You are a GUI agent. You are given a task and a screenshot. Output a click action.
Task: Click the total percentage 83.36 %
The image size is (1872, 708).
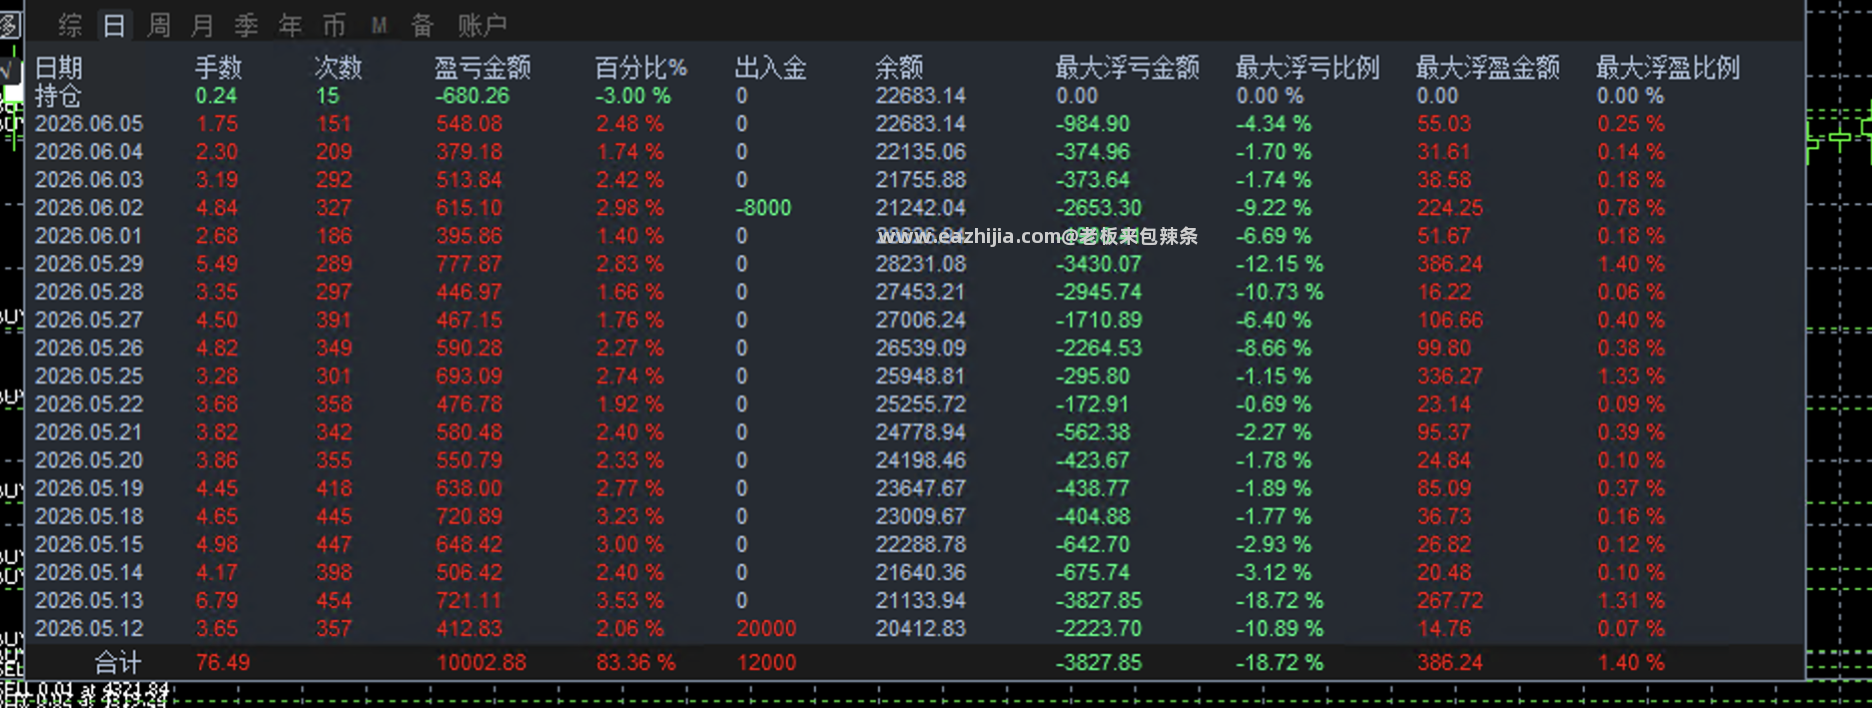point(636,662)
